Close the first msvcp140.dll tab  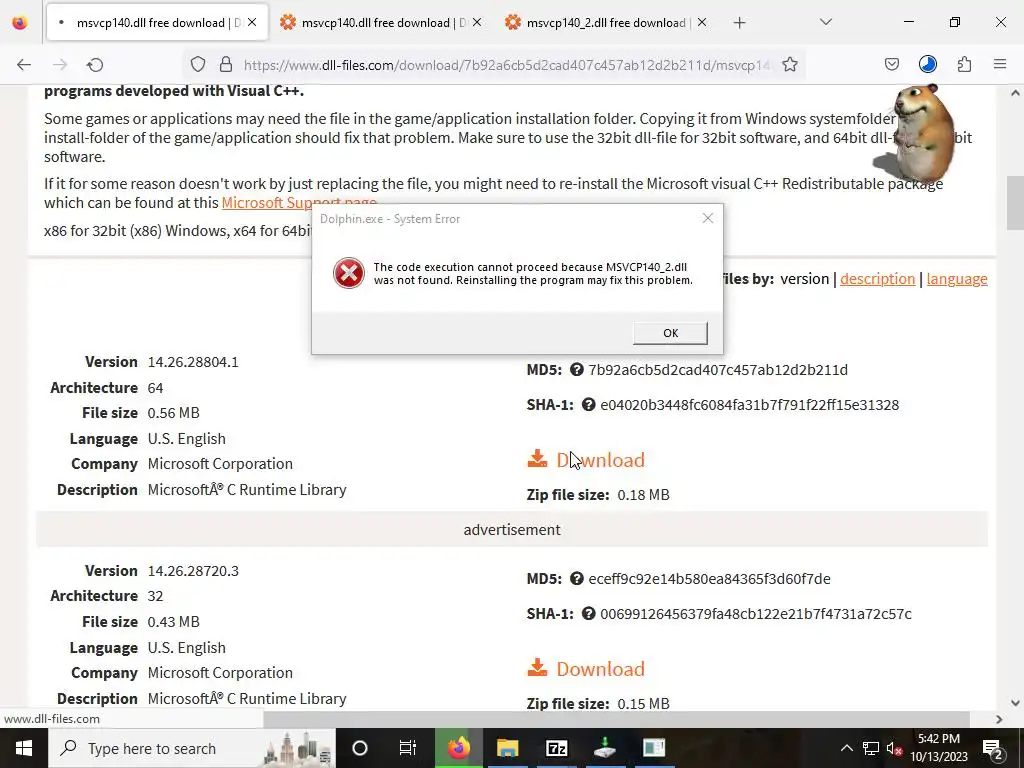[252, 22]
